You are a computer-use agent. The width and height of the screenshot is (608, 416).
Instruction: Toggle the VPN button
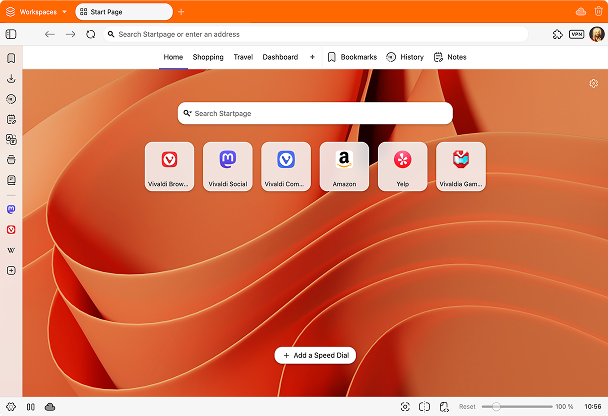(x=576, y=33)
